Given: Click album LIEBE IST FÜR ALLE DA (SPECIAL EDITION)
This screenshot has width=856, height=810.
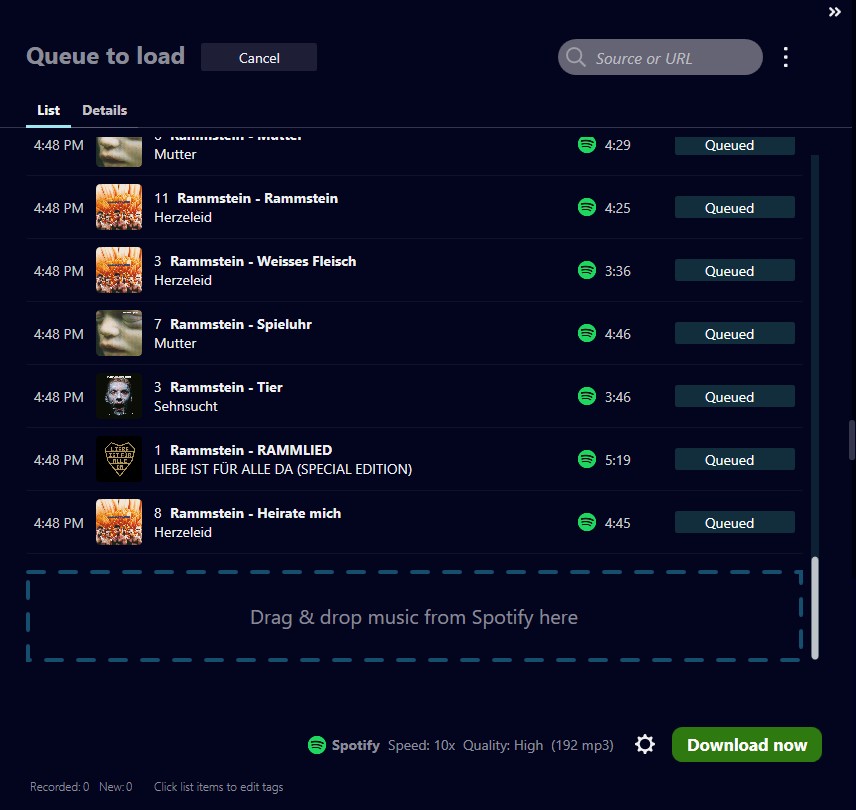Looking at the screenshot, I should point(283,469).
